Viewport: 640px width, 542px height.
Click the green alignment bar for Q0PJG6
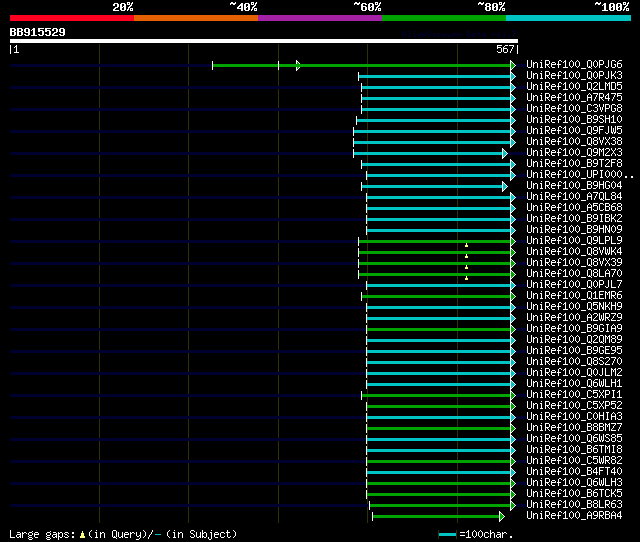tap(362, 65)
